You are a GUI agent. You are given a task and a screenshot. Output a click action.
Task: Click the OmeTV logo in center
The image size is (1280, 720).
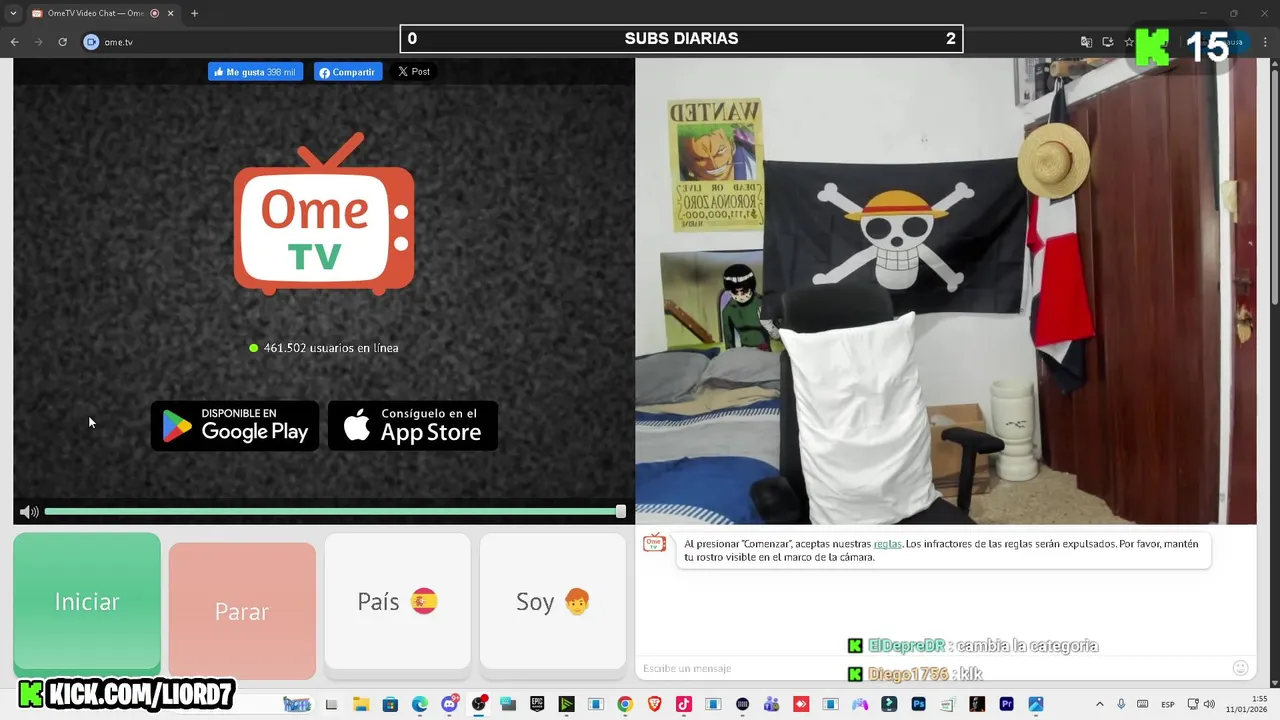click(324, 213)
